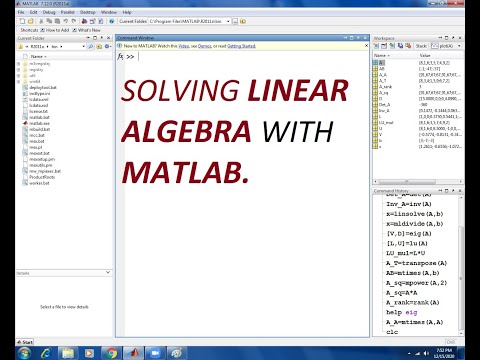Open the File menu
480x360 pixels.
pos(21,12)
